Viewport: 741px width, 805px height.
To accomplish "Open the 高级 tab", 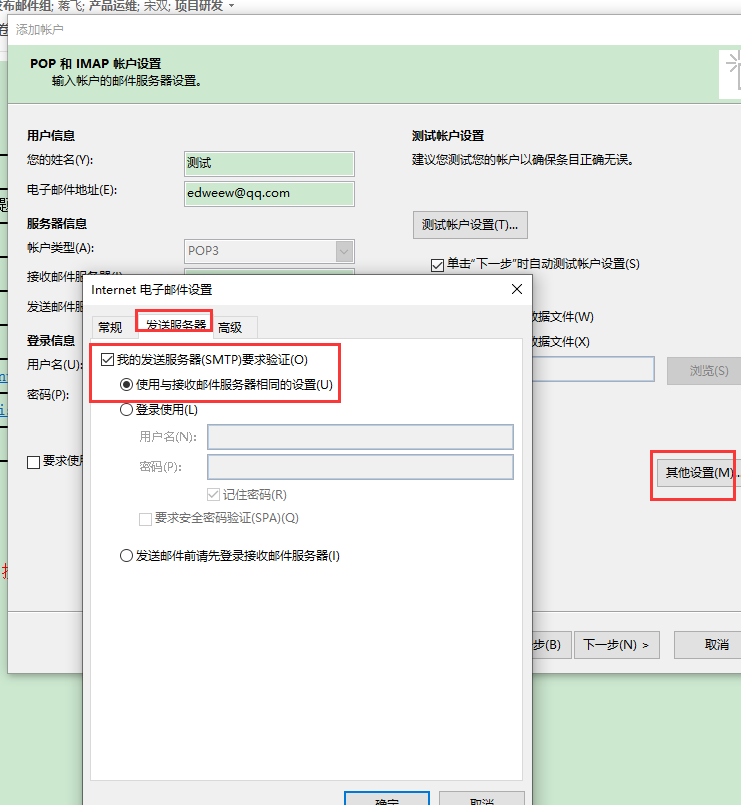I will tap(230, 328).
